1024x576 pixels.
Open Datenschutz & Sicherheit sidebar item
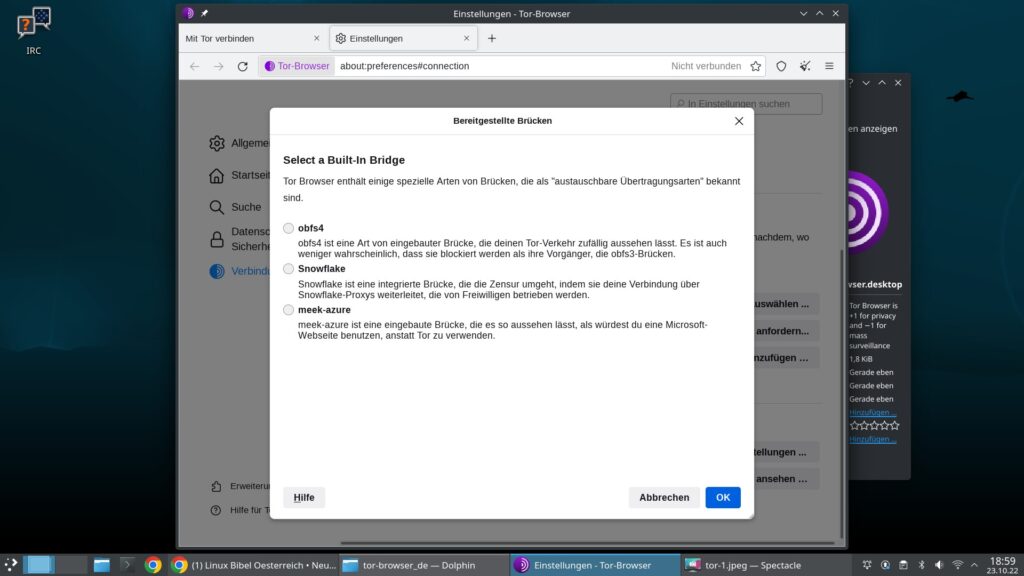(x=240, y=239)
